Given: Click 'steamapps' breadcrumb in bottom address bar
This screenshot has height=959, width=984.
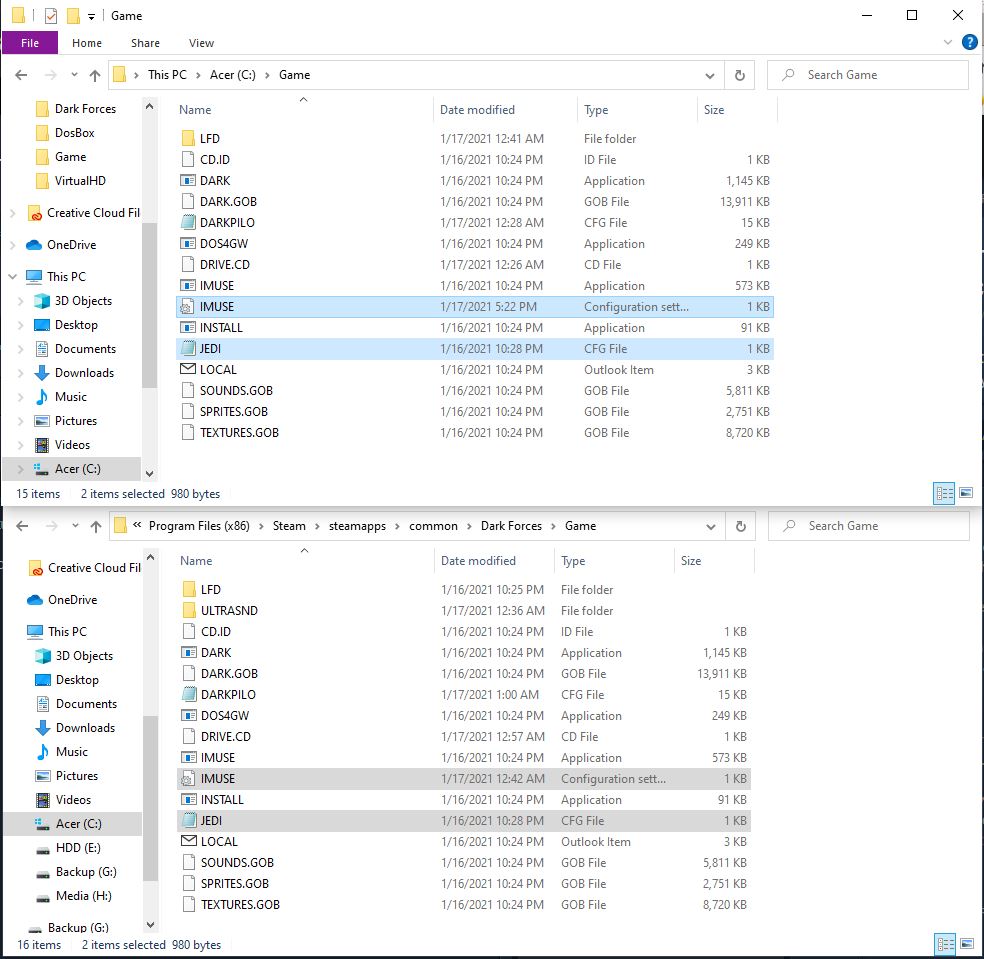Looking at the screenshot, I should point(357,526).
